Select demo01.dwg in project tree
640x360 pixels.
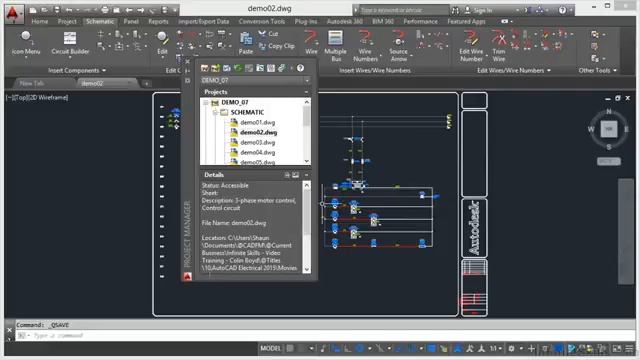point(257,122)
